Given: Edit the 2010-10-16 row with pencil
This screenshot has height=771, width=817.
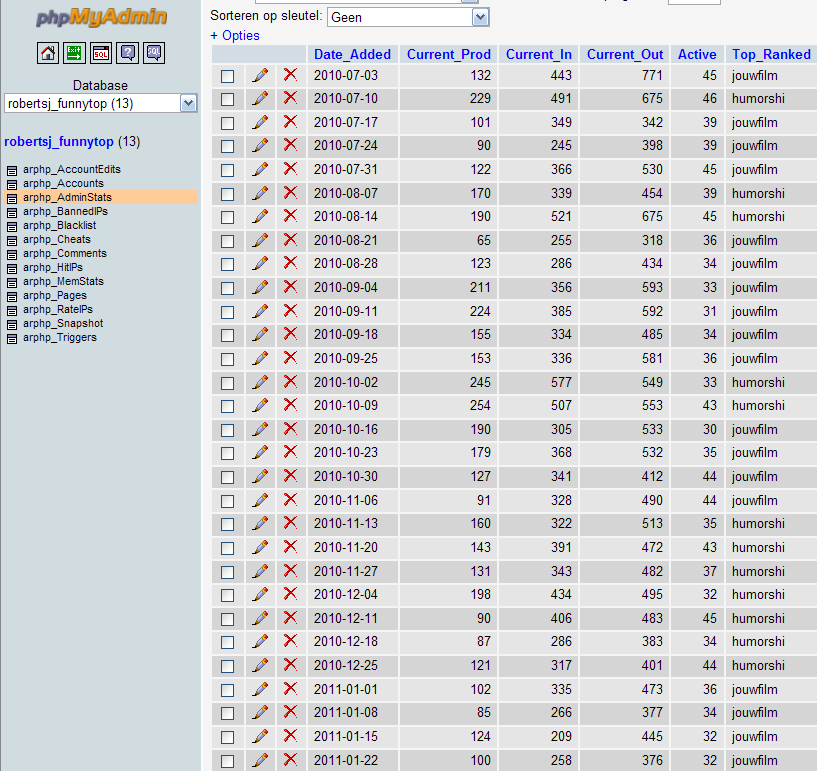Looking at the screenshot, I should (x=261, y=429).
